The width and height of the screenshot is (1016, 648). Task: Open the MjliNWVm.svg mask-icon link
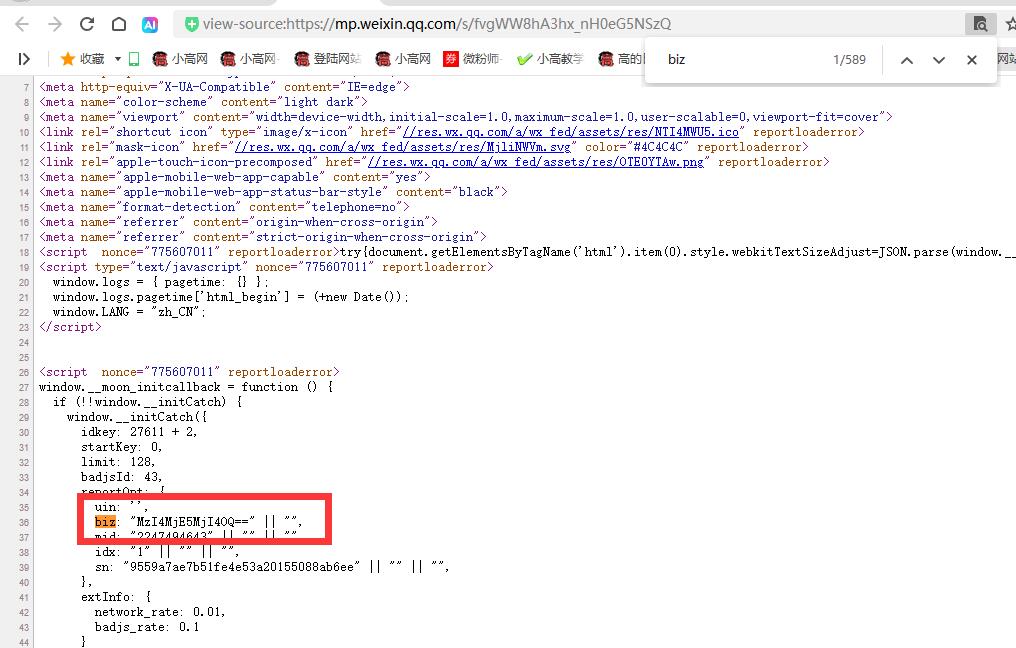point(402,147)
